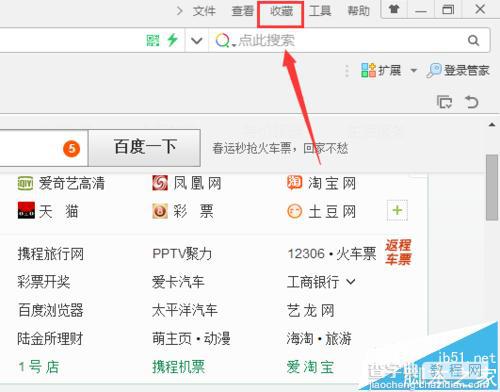Click the 凤凰网 logo icon
This screenshot has width=500, height=392.
[160, 183]
